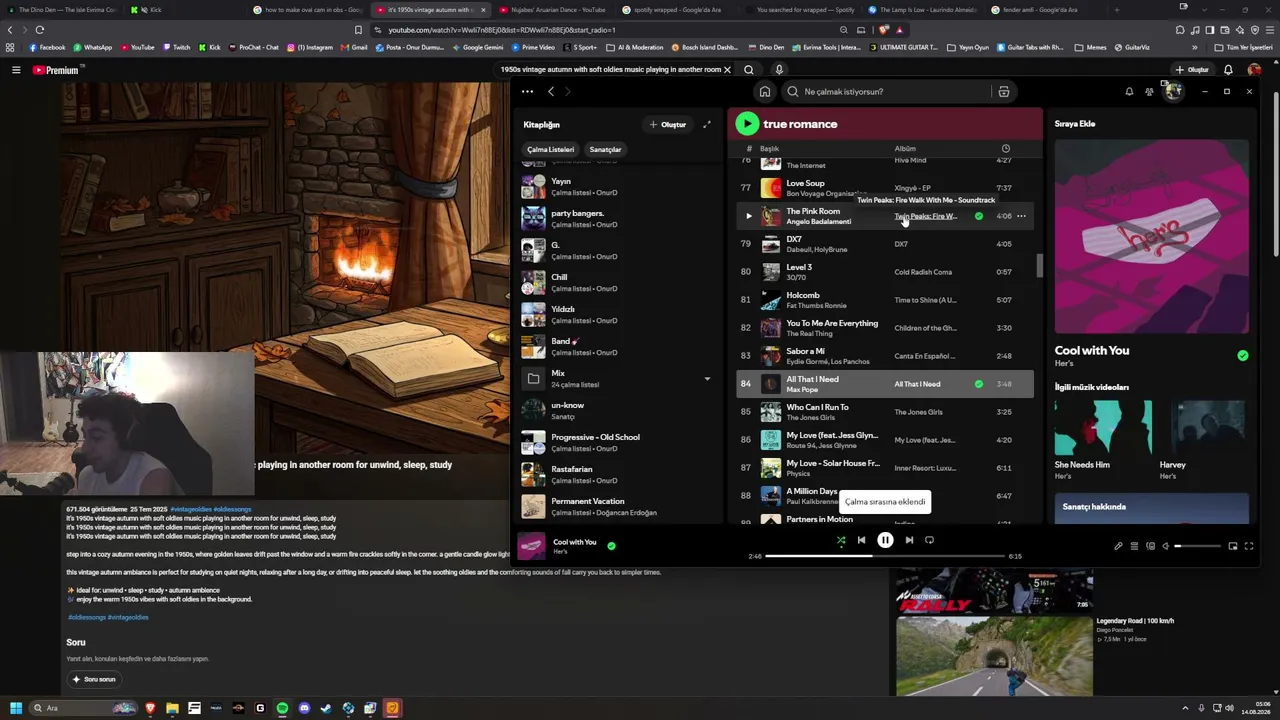
Task: Switch to Nujabes Aruarian Dance tab
Action: pyautogui.click(x=554, y=10)
